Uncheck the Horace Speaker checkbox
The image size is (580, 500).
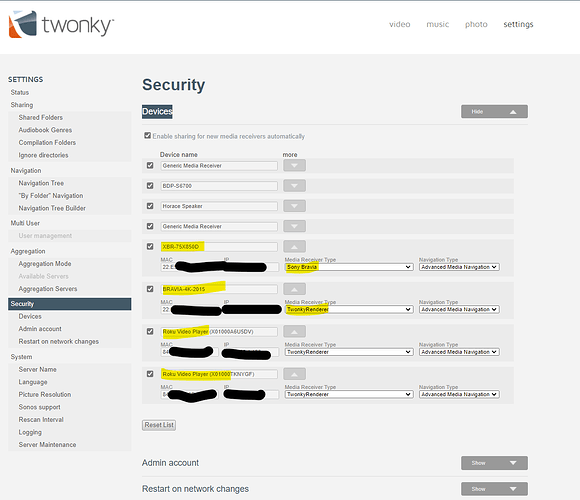[150, 206]
